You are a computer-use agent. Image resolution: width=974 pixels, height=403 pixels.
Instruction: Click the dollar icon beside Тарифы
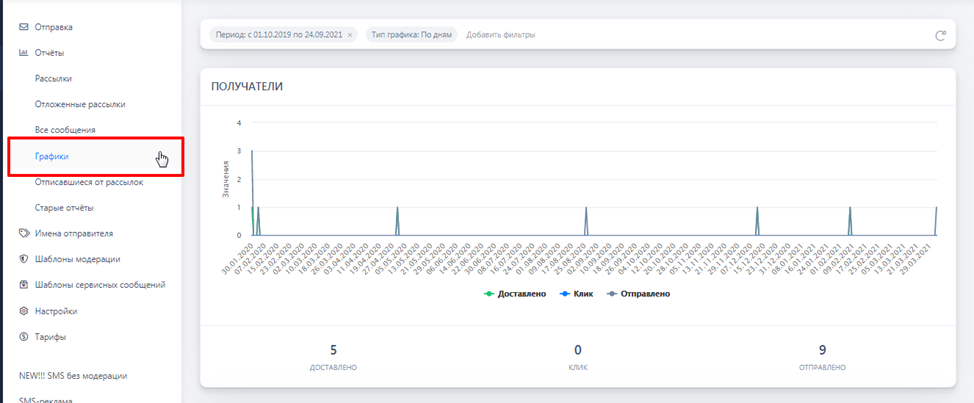click(24, 337)
